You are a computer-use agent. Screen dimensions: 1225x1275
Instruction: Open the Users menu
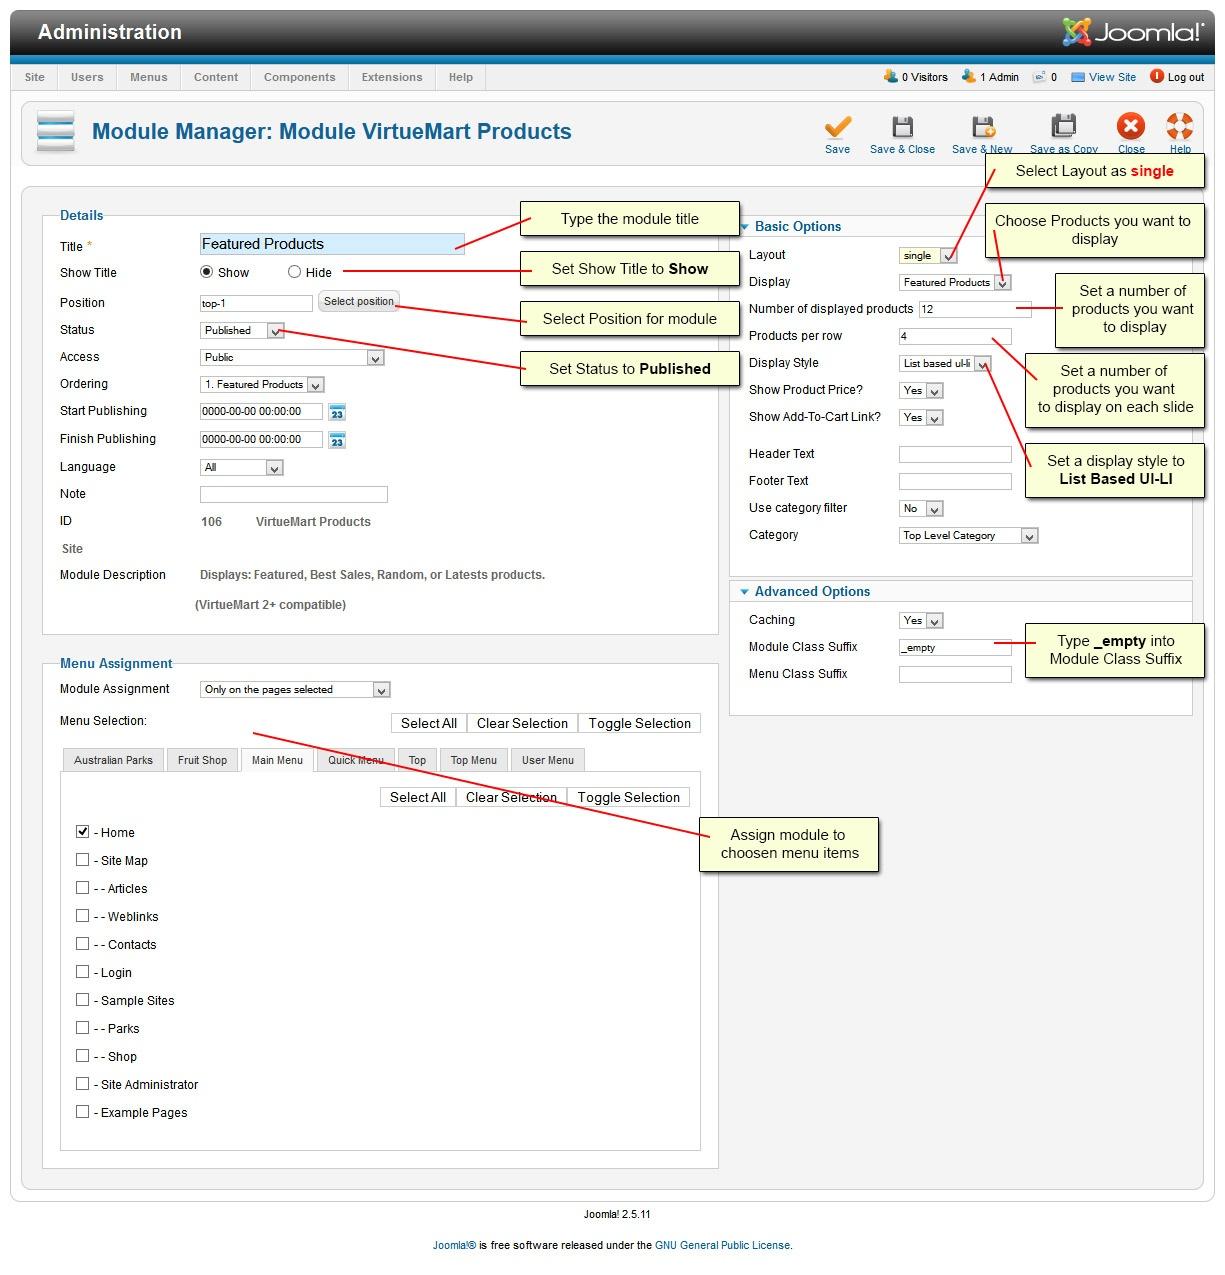point(87,77)
